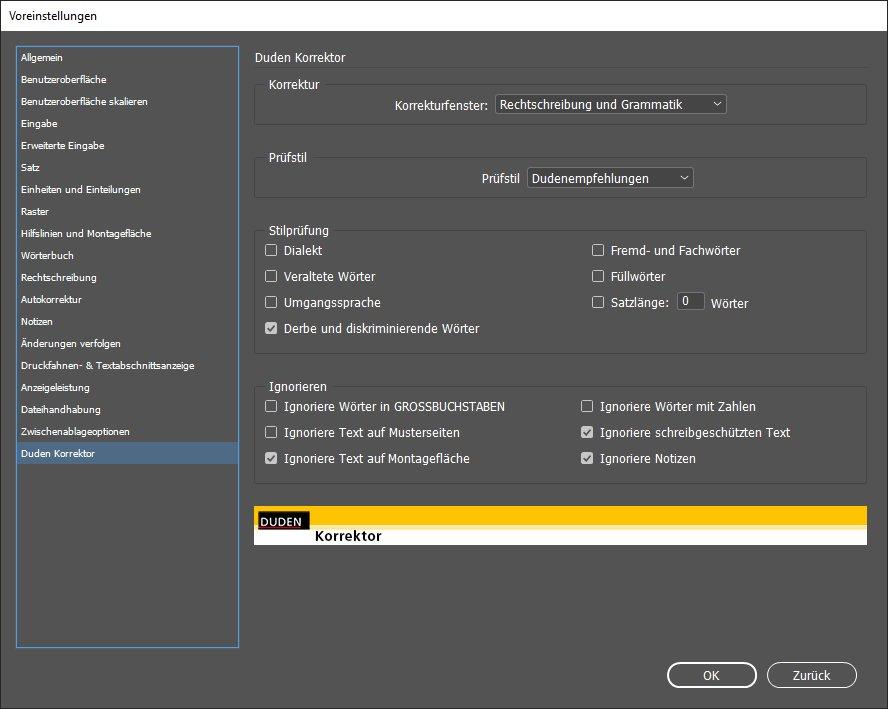Uncheck Ignoriere Text auf Montagefläche
Viewport: 888px width, 709px height.
pos(271,459)
